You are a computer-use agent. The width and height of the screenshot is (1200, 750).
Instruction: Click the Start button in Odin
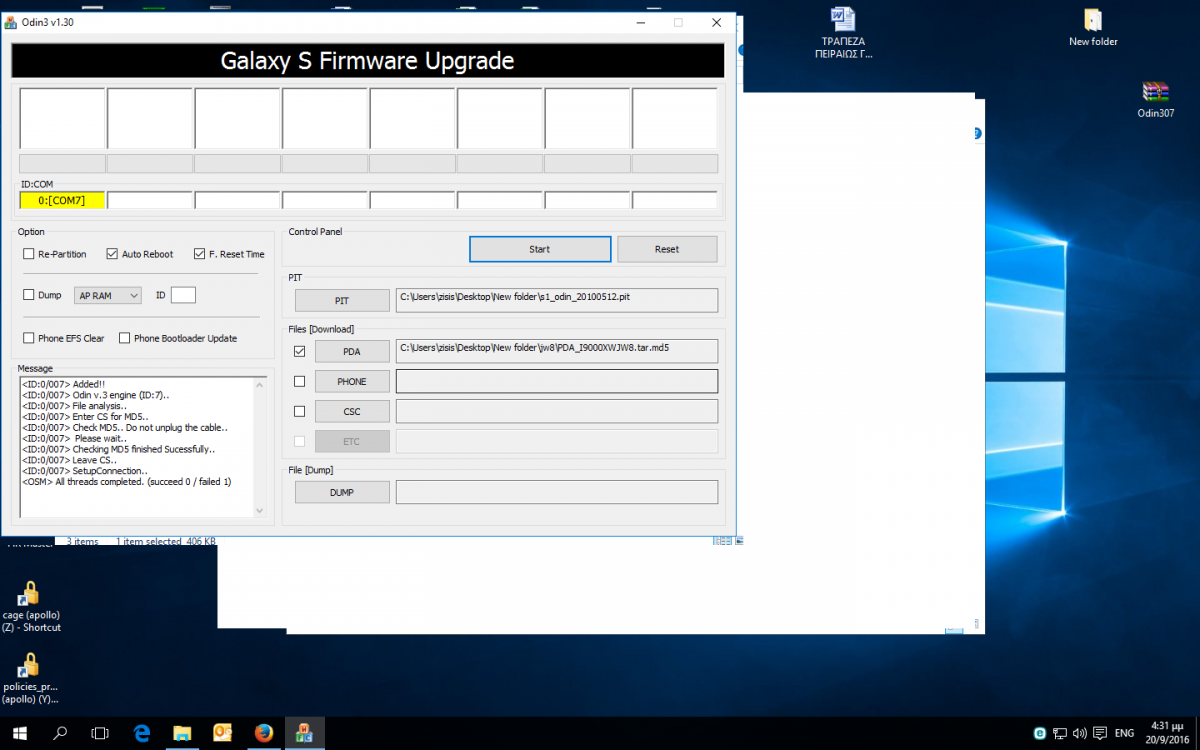(x=540, y=249)
